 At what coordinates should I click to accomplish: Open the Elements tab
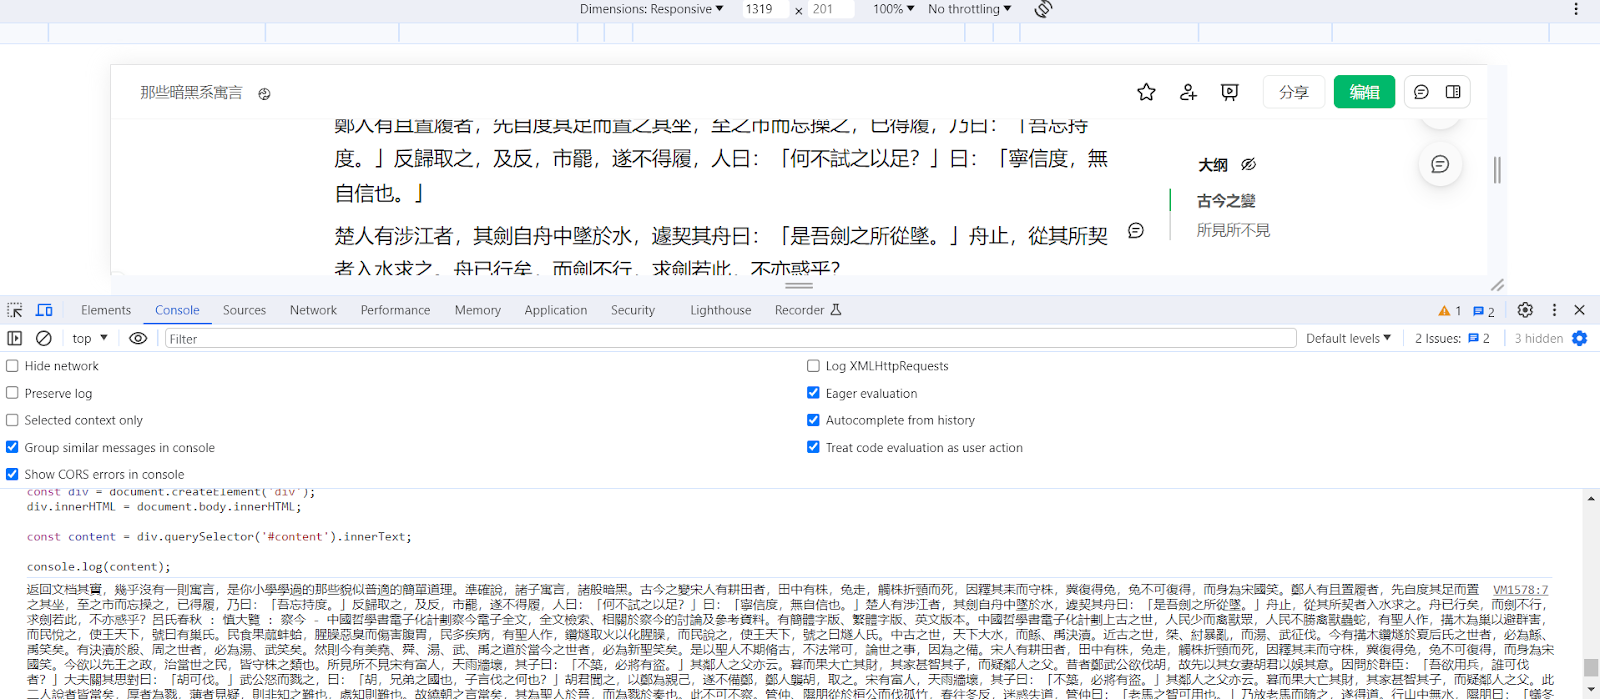[106, 310]
